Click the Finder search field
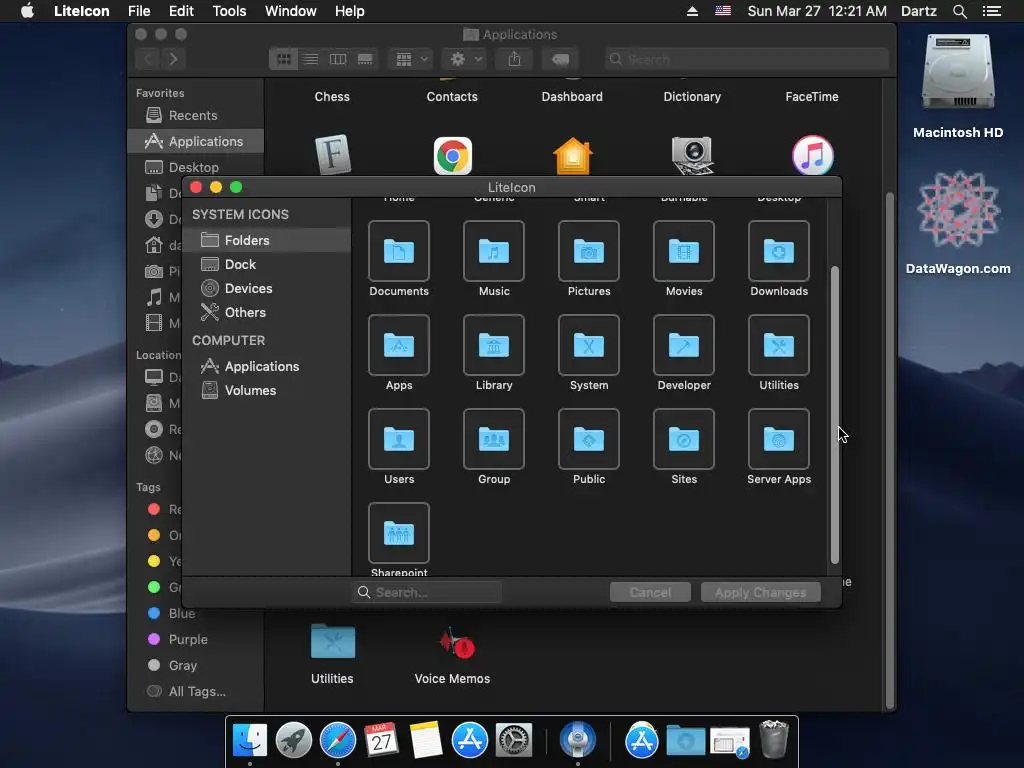Viewport: 1024px width, 768px height. (746, 59)
